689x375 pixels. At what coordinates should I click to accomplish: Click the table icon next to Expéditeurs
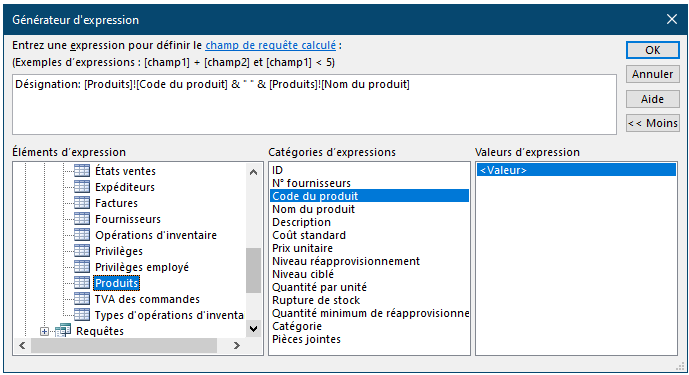(x=82, y=187)
